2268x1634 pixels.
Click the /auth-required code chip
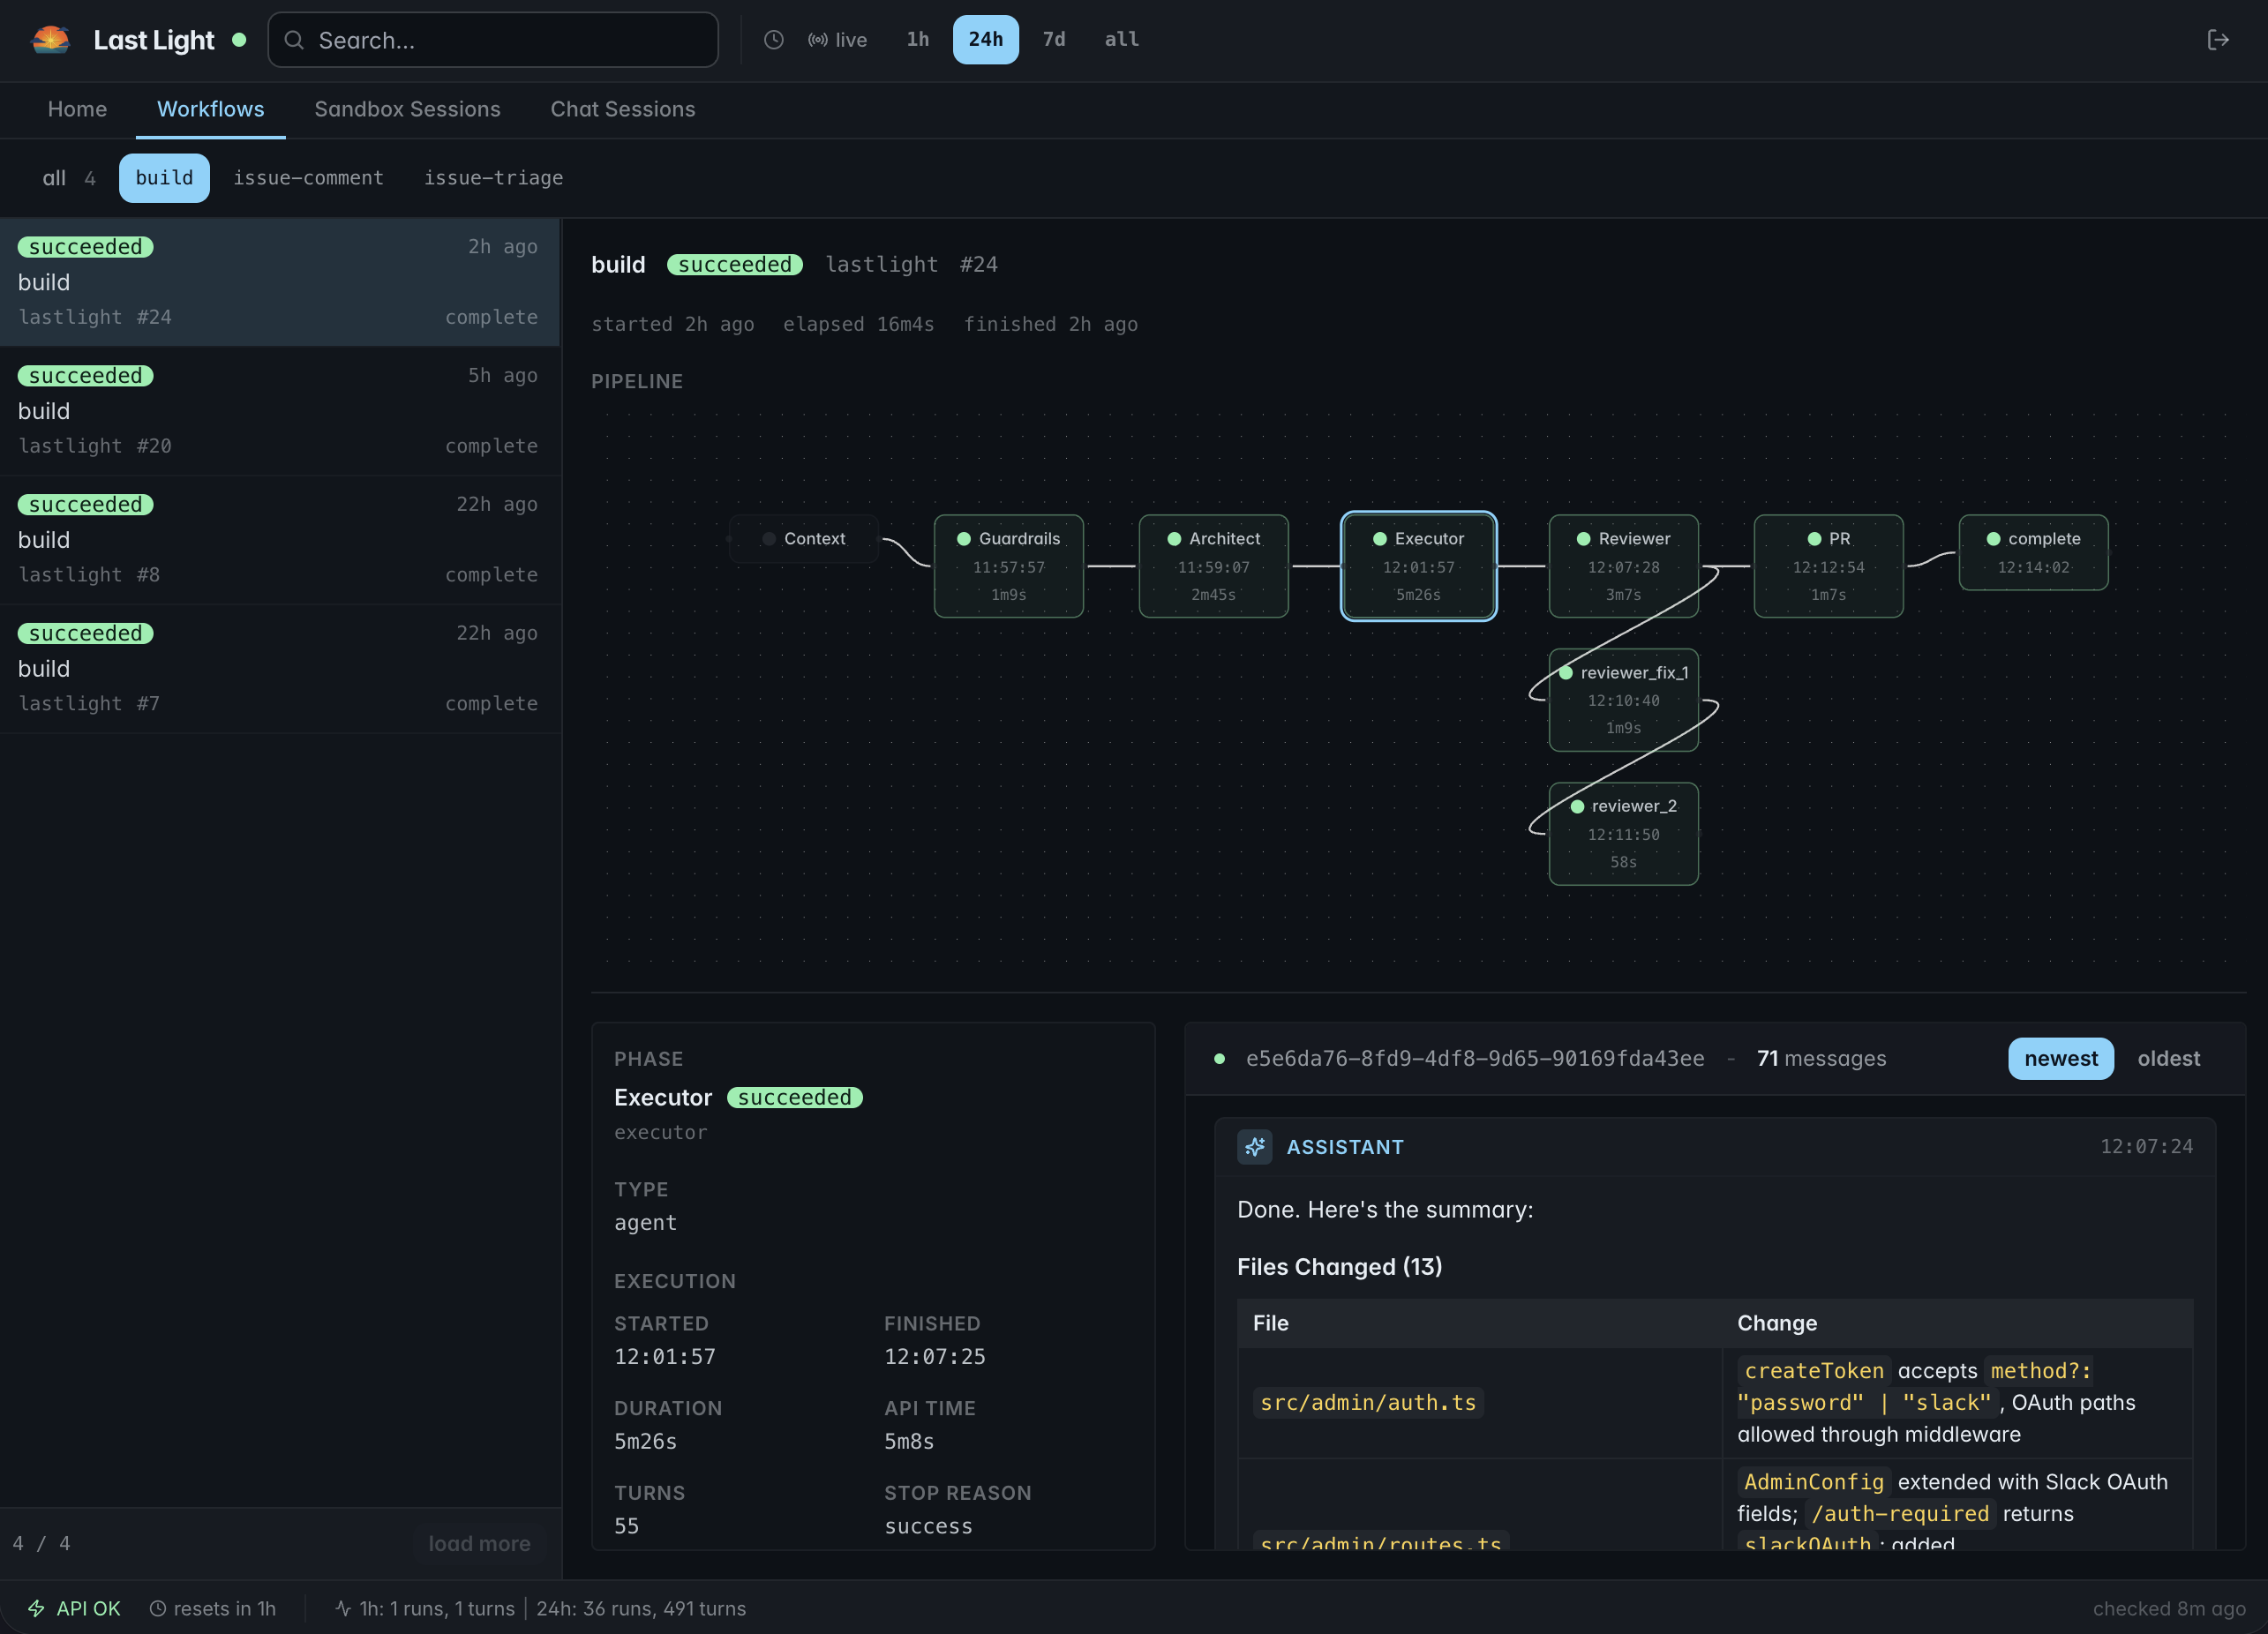pyautogui.click(x=1900, y=1513)
